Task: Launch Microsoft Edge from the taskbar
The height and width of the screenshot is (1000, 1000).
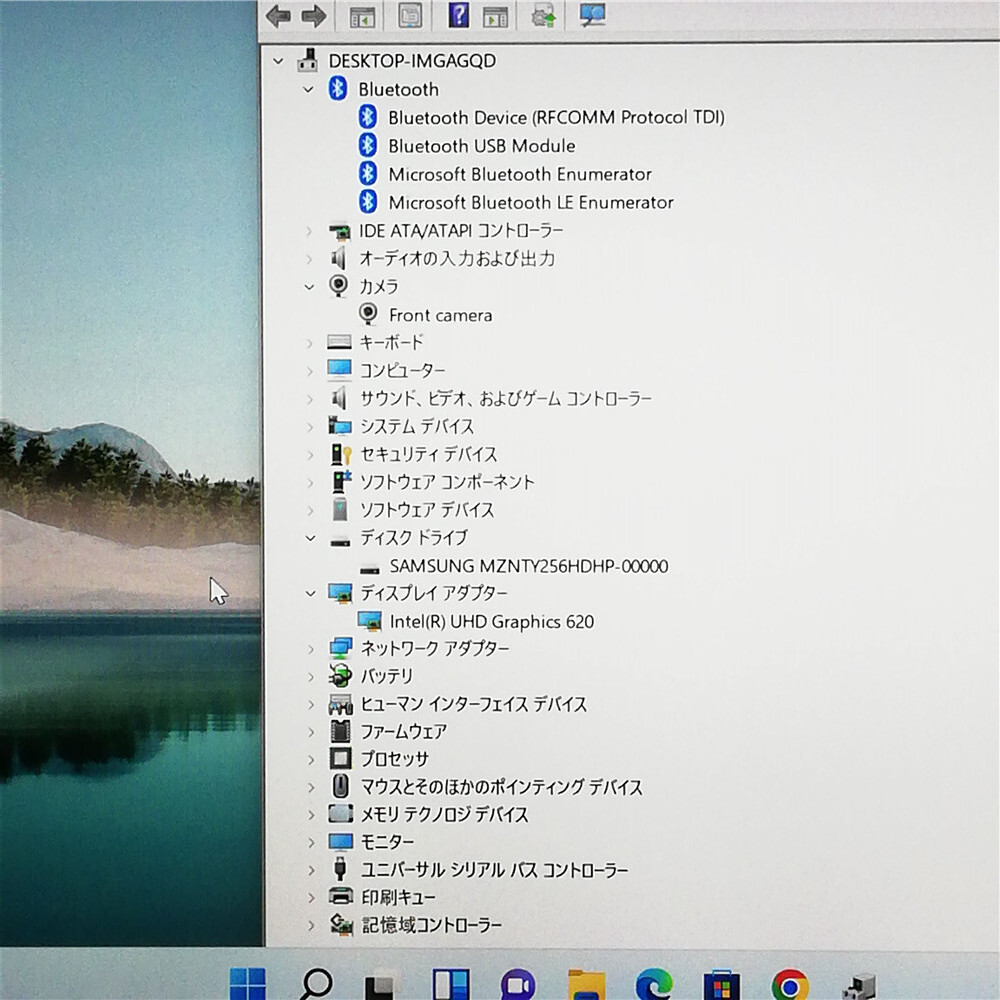Action: pos(654,983)
